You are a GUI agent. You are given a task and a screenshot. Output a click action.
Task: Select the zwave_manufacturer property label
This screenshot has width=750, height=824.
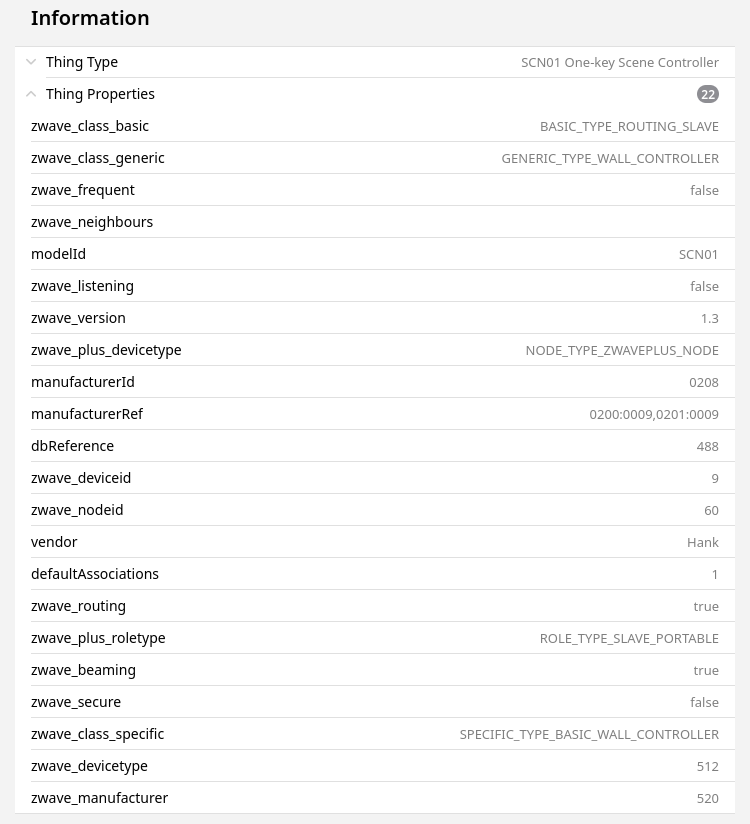tap(99, 798)
